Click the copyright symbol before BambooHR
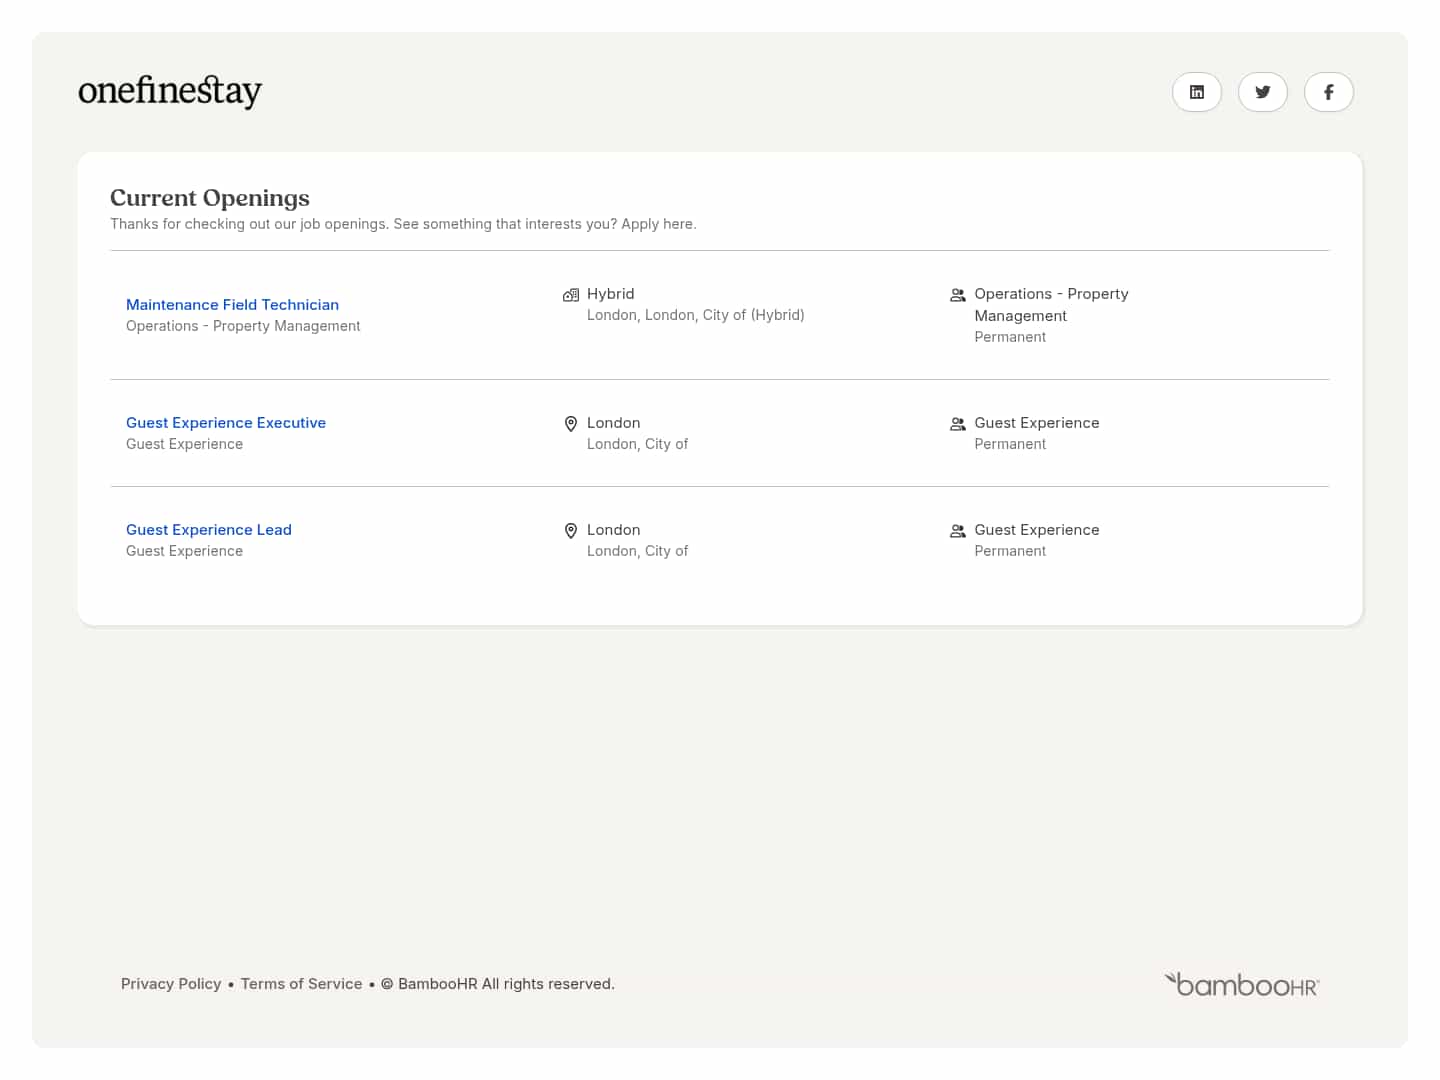 point(387,984)
